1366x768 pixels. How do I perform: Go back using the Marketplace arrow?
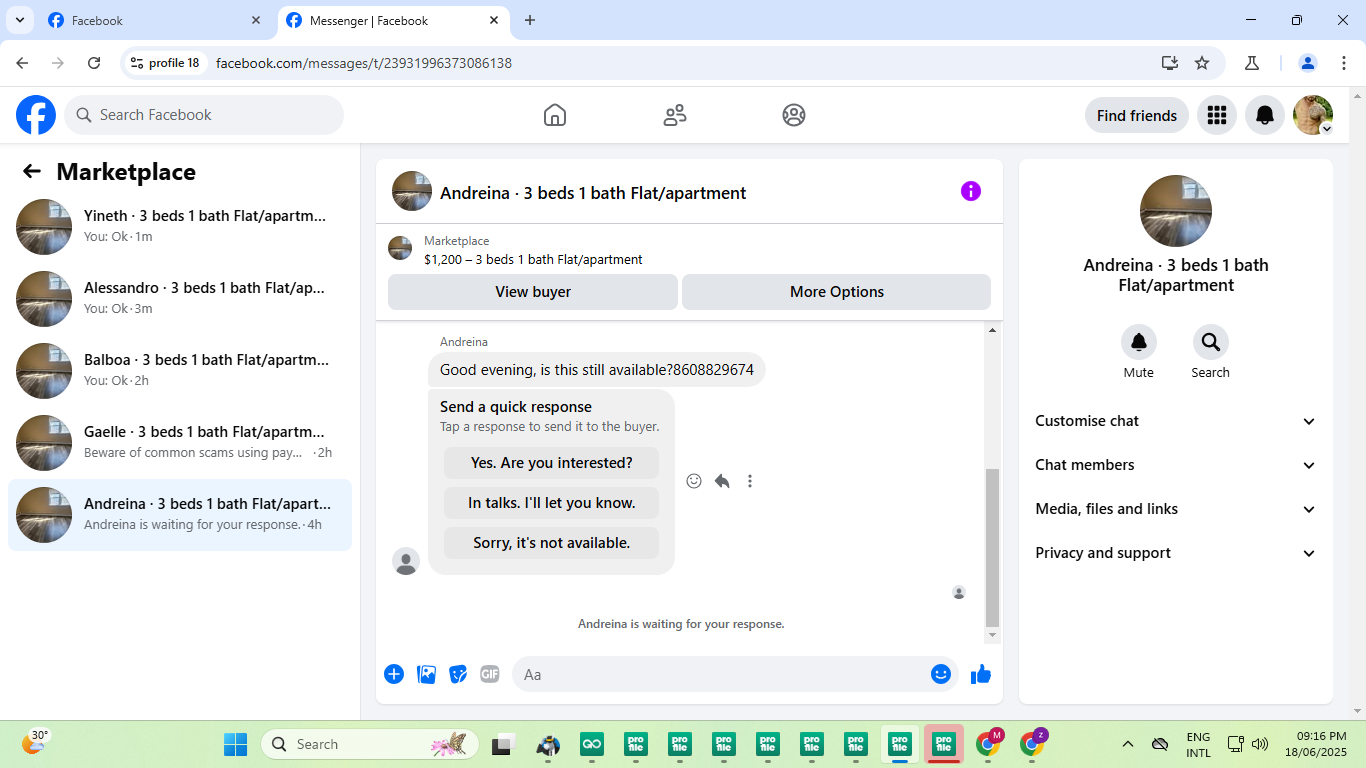pyautogui.click(x=32, y=171)
